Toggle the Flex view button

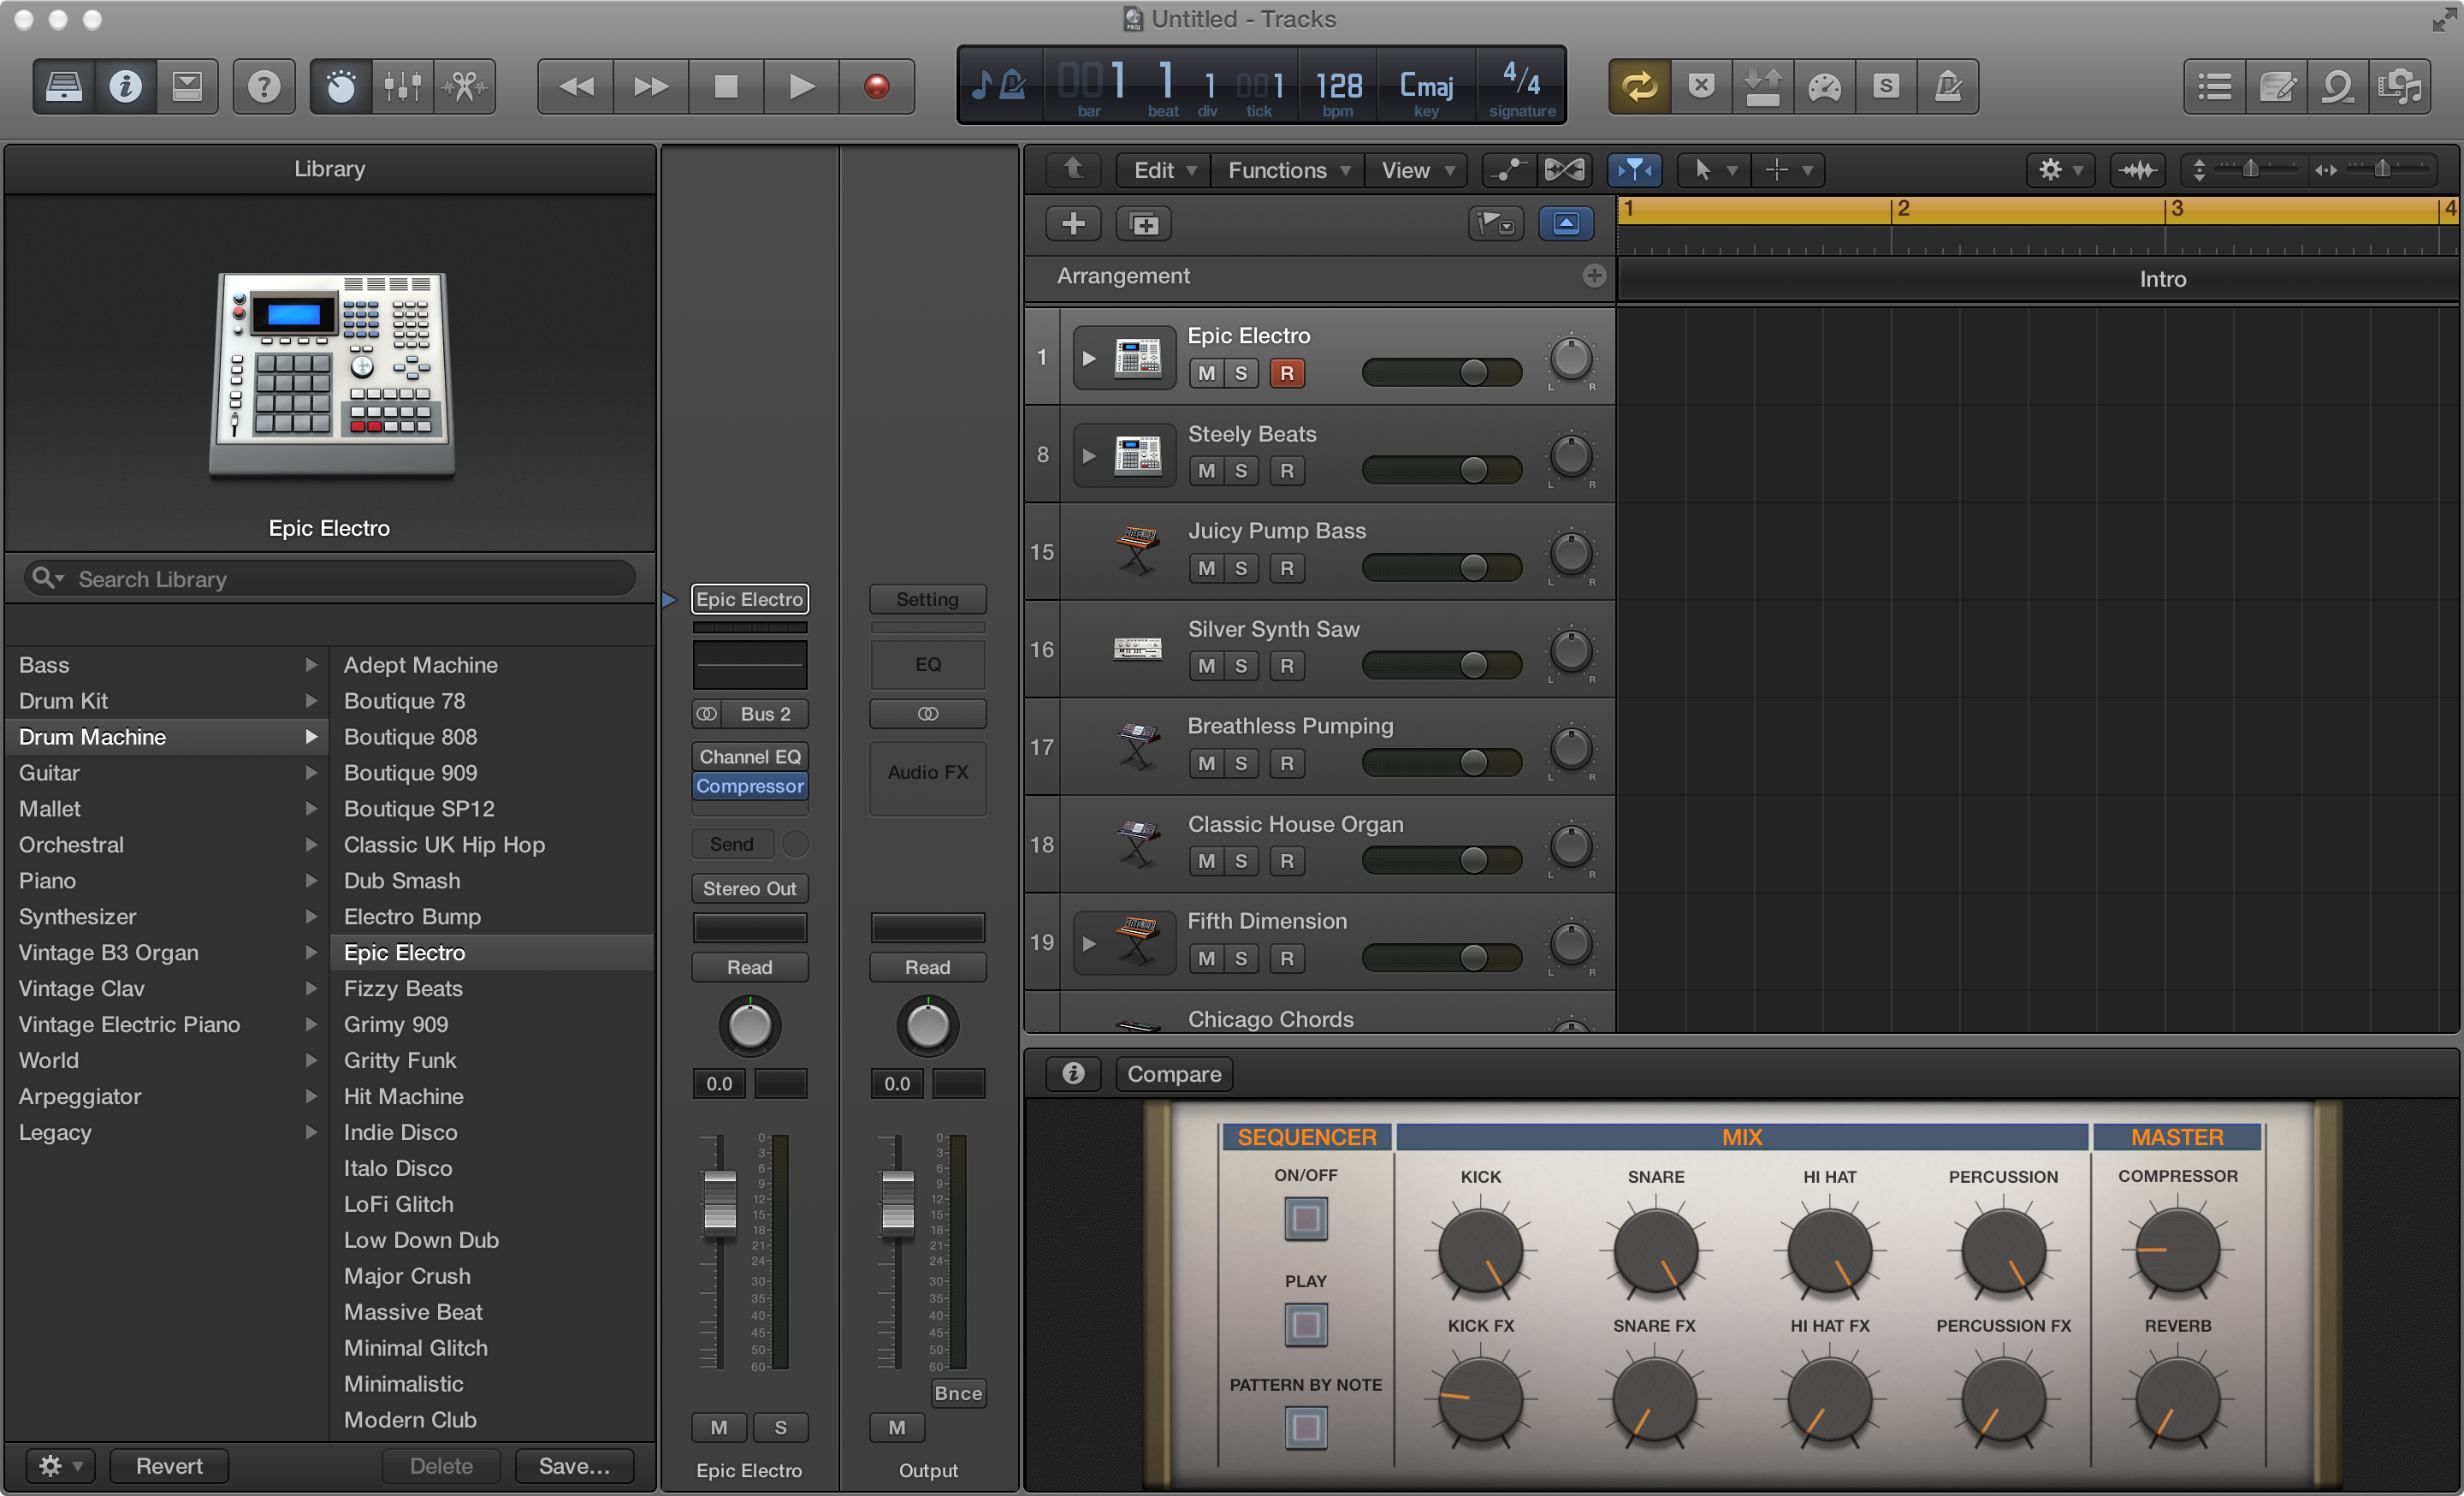[x=1564, y=170]
